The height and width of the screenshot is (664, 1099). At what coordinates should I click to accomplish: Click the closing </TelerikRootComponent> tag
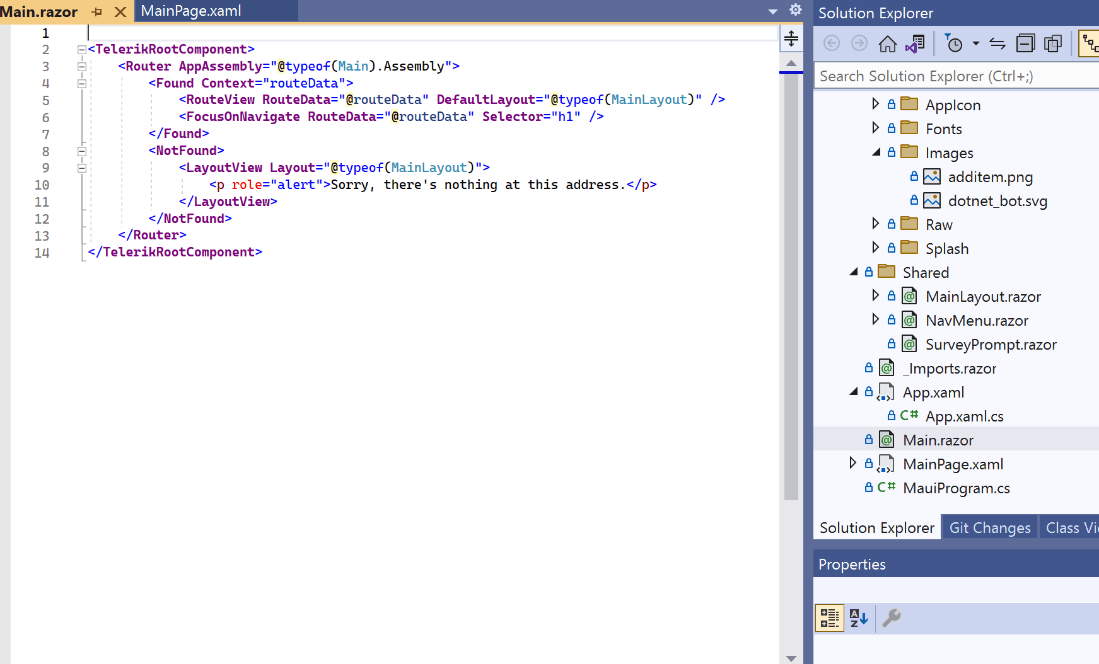(175, 252)
